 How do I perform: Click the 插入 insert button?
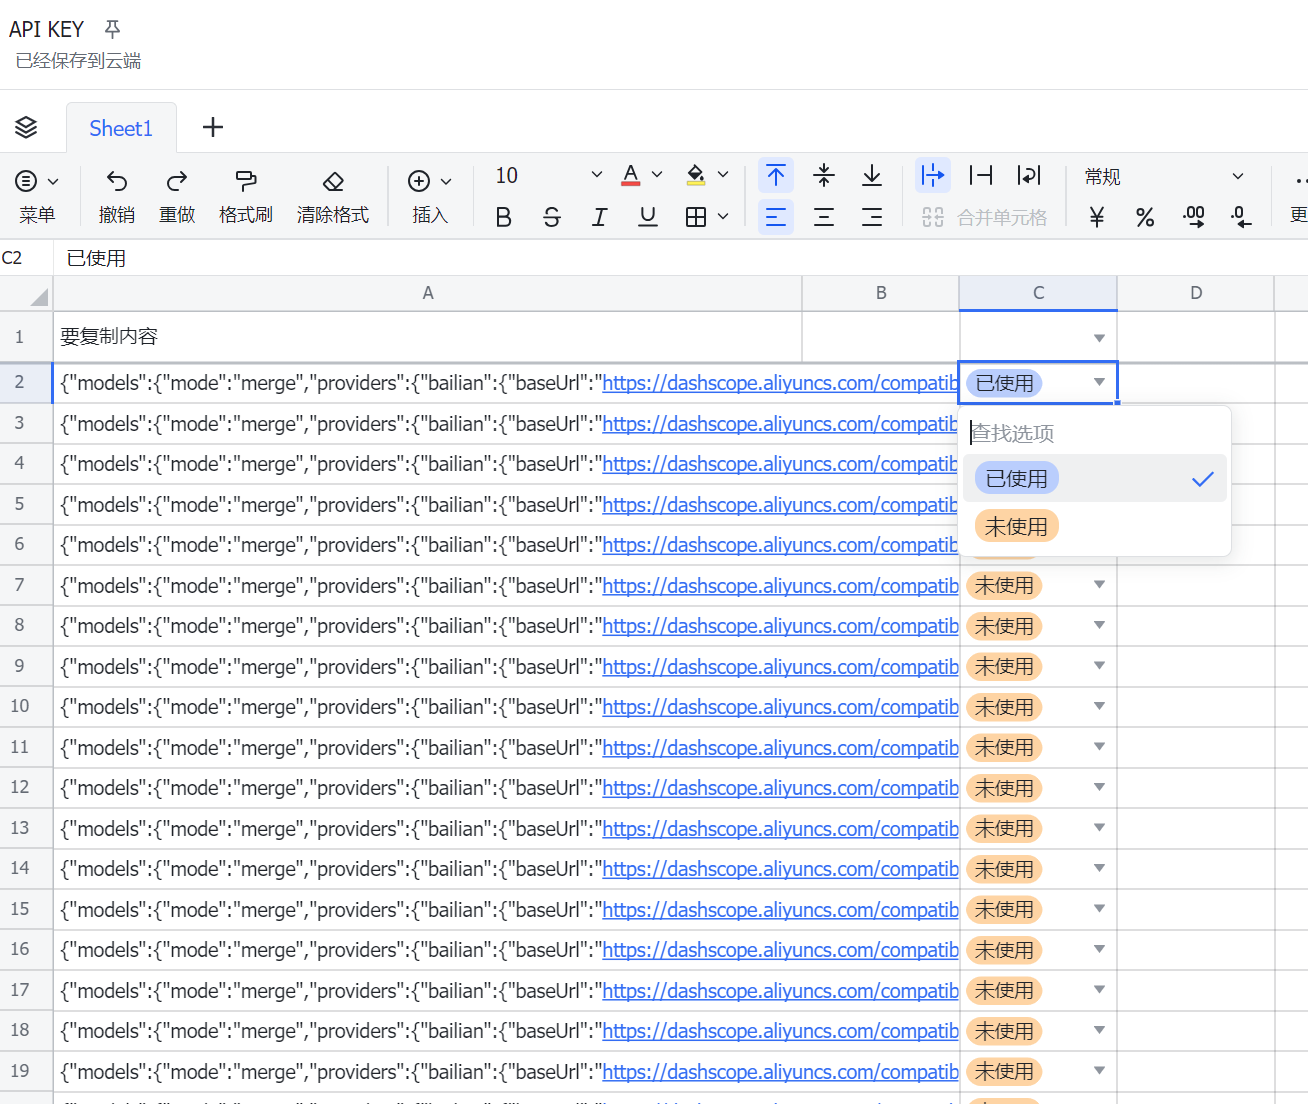[429, 195]
